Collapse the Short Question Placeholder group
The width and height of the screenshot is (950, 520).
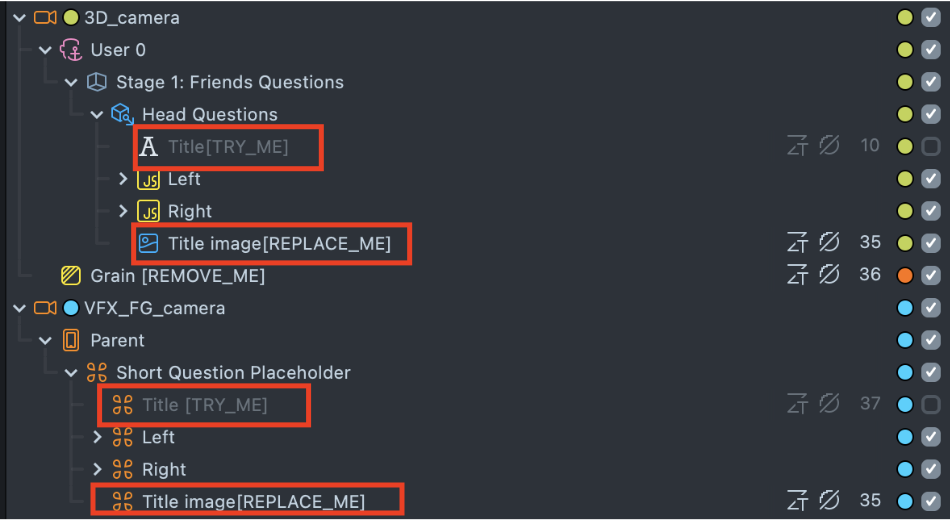point(71,372)
